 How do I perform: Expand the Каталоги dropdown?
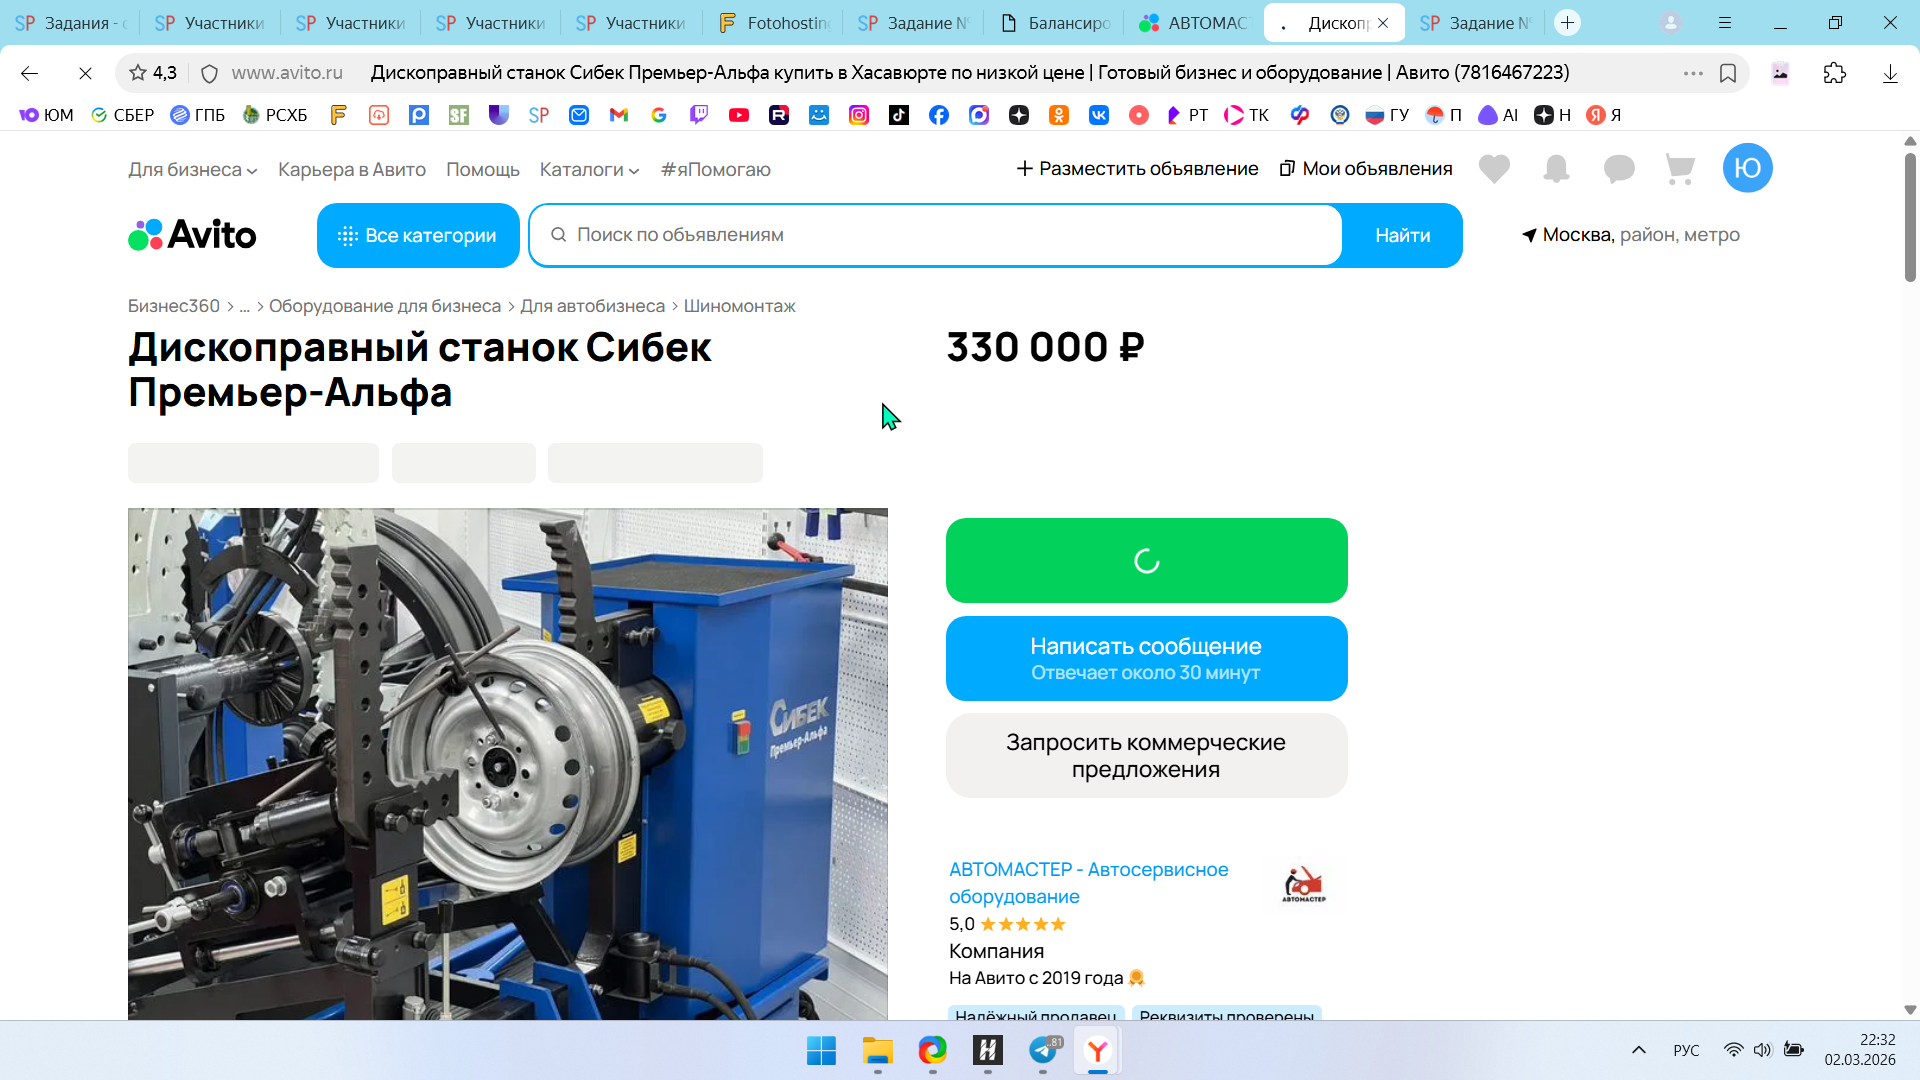pyautogui.click(x=589, y=170)
